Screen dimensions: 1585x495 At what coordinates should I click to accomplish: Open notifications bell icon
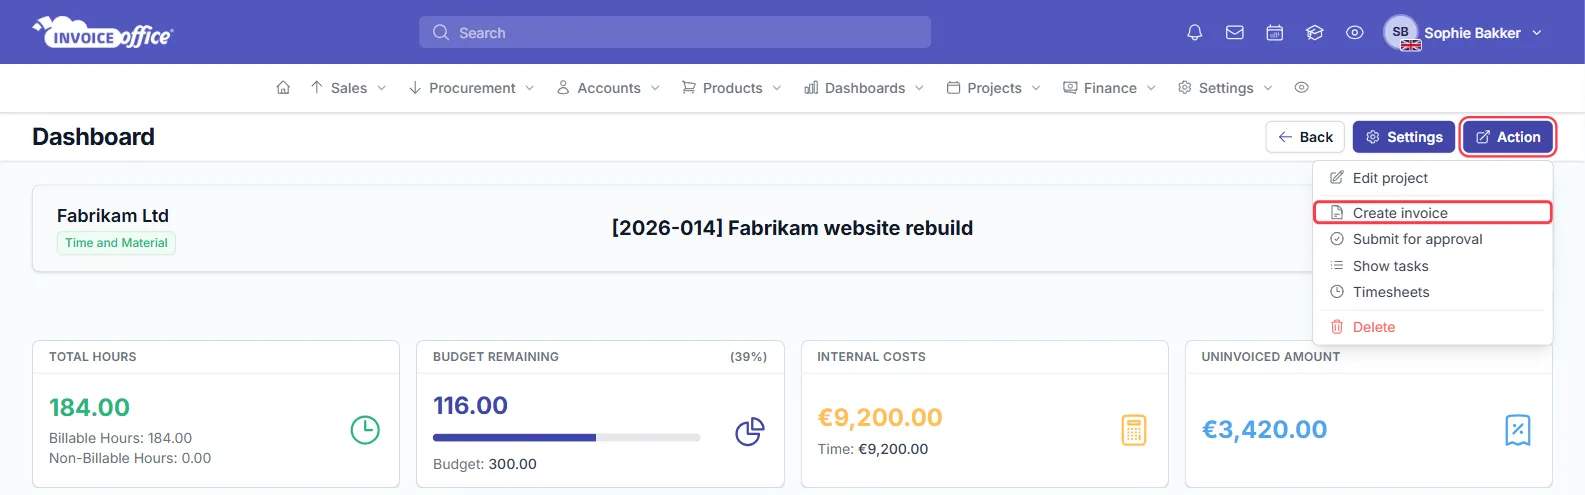pos(1194,33)
